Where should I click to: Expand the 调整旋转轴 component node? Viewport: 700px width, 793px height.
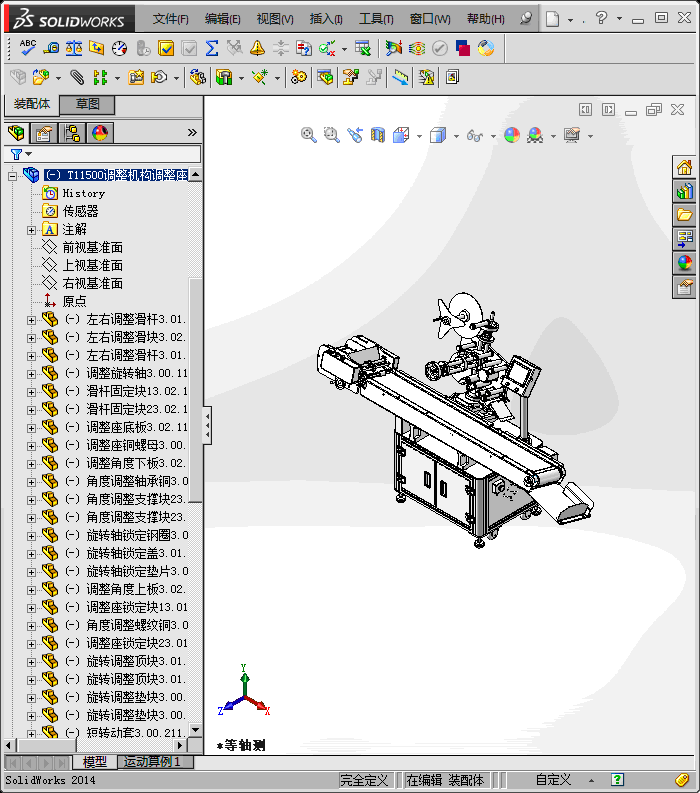tap(31, 374)
